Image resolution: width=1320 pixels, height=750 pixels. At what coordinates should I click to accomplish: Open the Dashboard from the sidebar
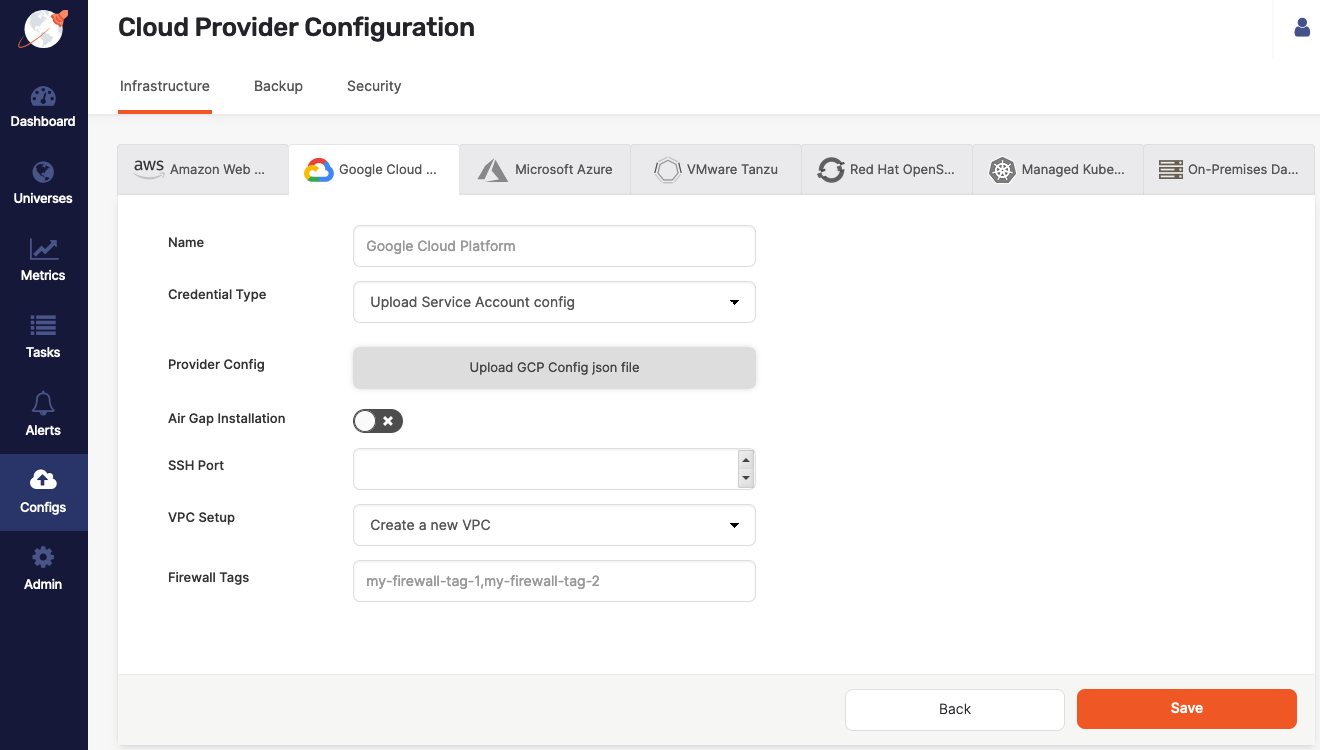[43, 105]
